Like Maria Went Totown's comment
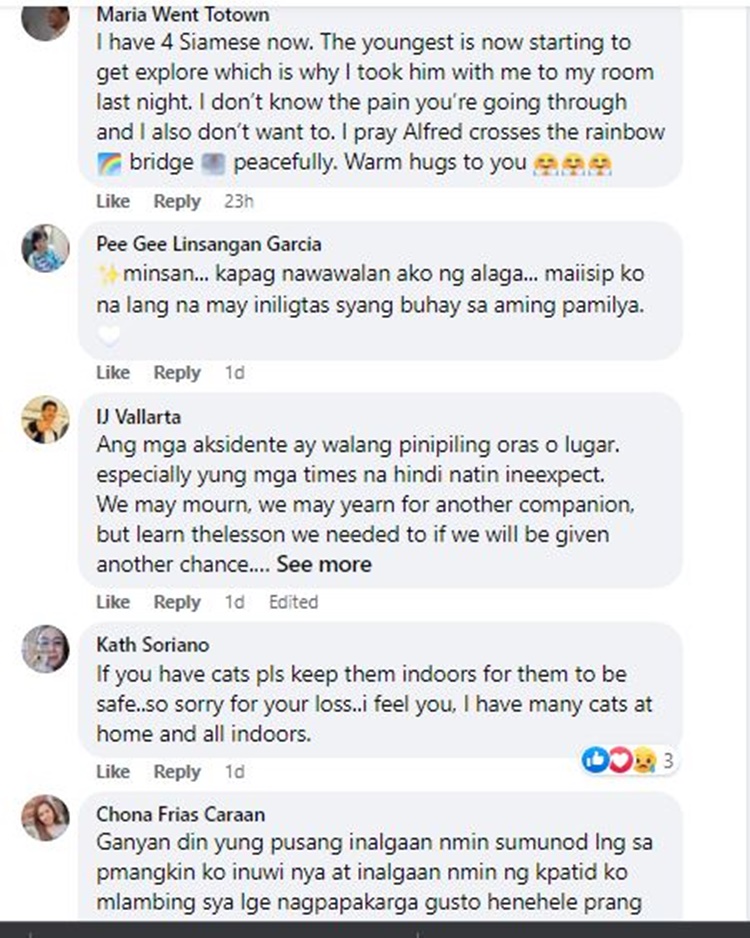The height and width of the screenshot is (938, 750). click(113, 201)
